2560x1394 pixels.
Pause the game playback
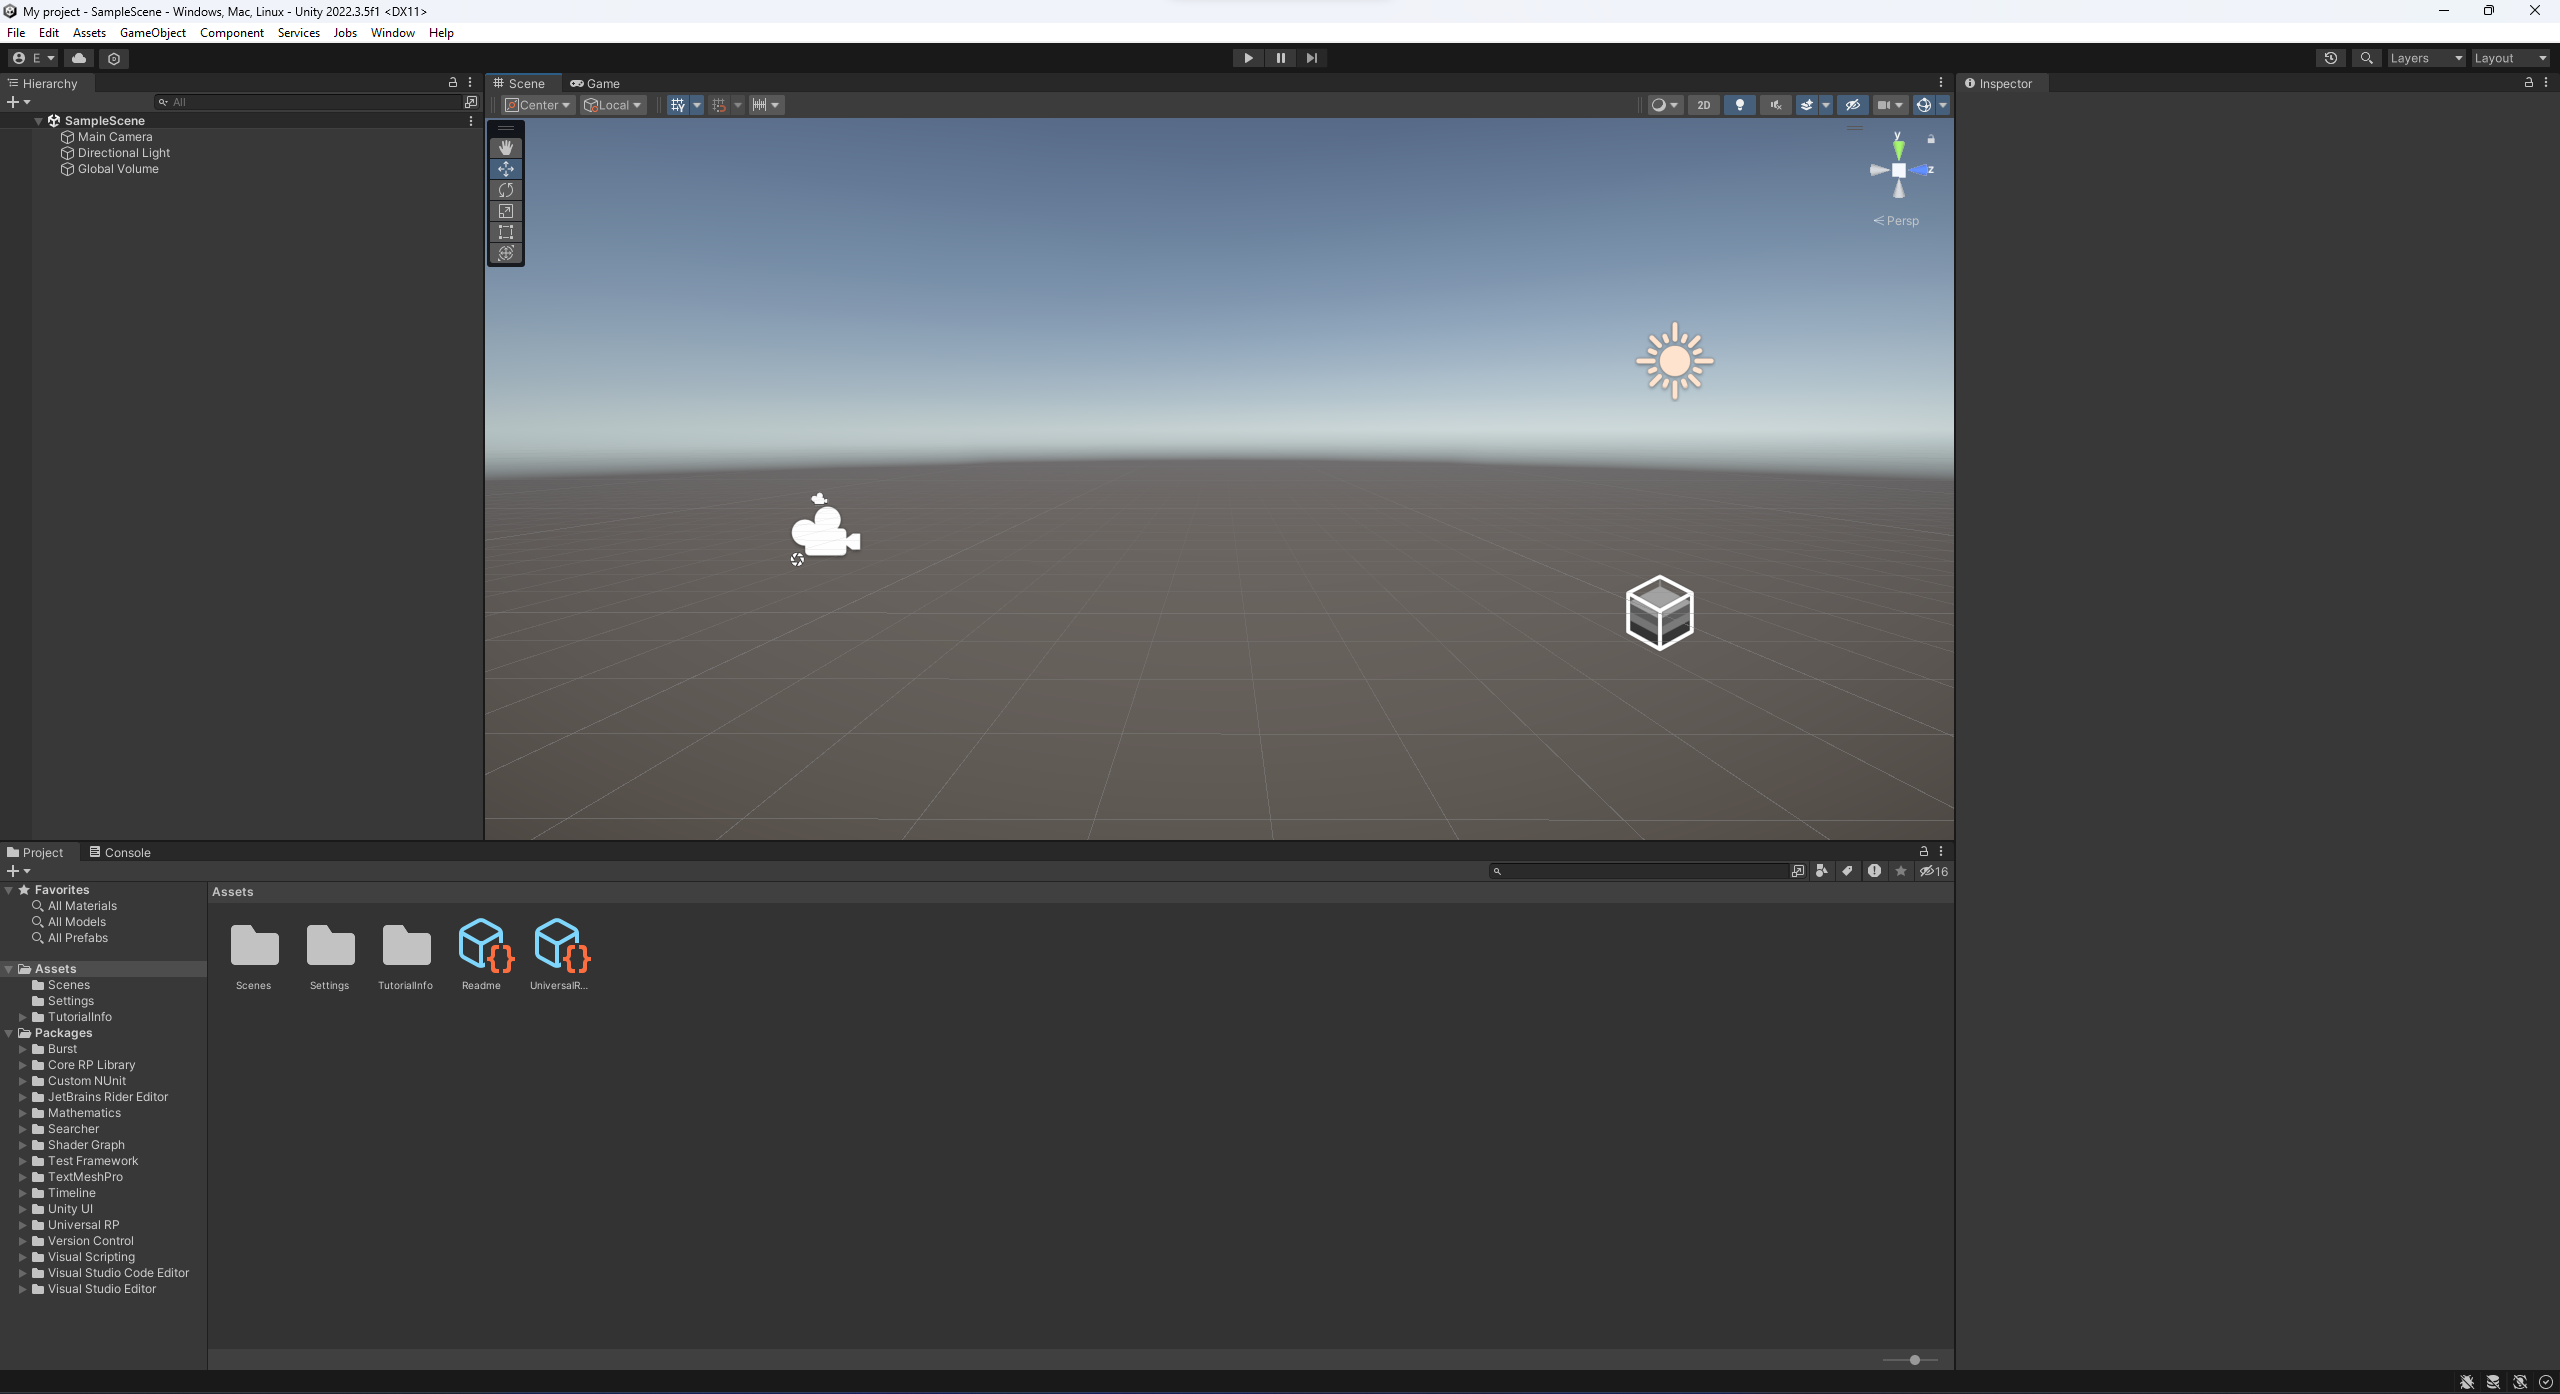click(x=1280, y=58)
